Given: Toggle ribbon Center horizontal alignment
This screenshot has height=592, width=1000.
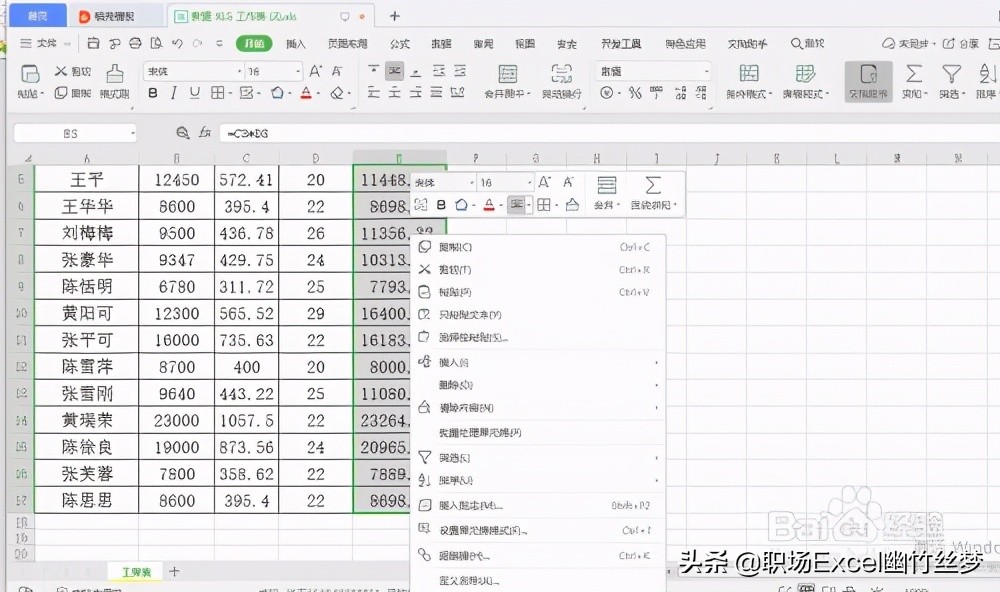Looking at the screenshot, I should pos(395,93).
